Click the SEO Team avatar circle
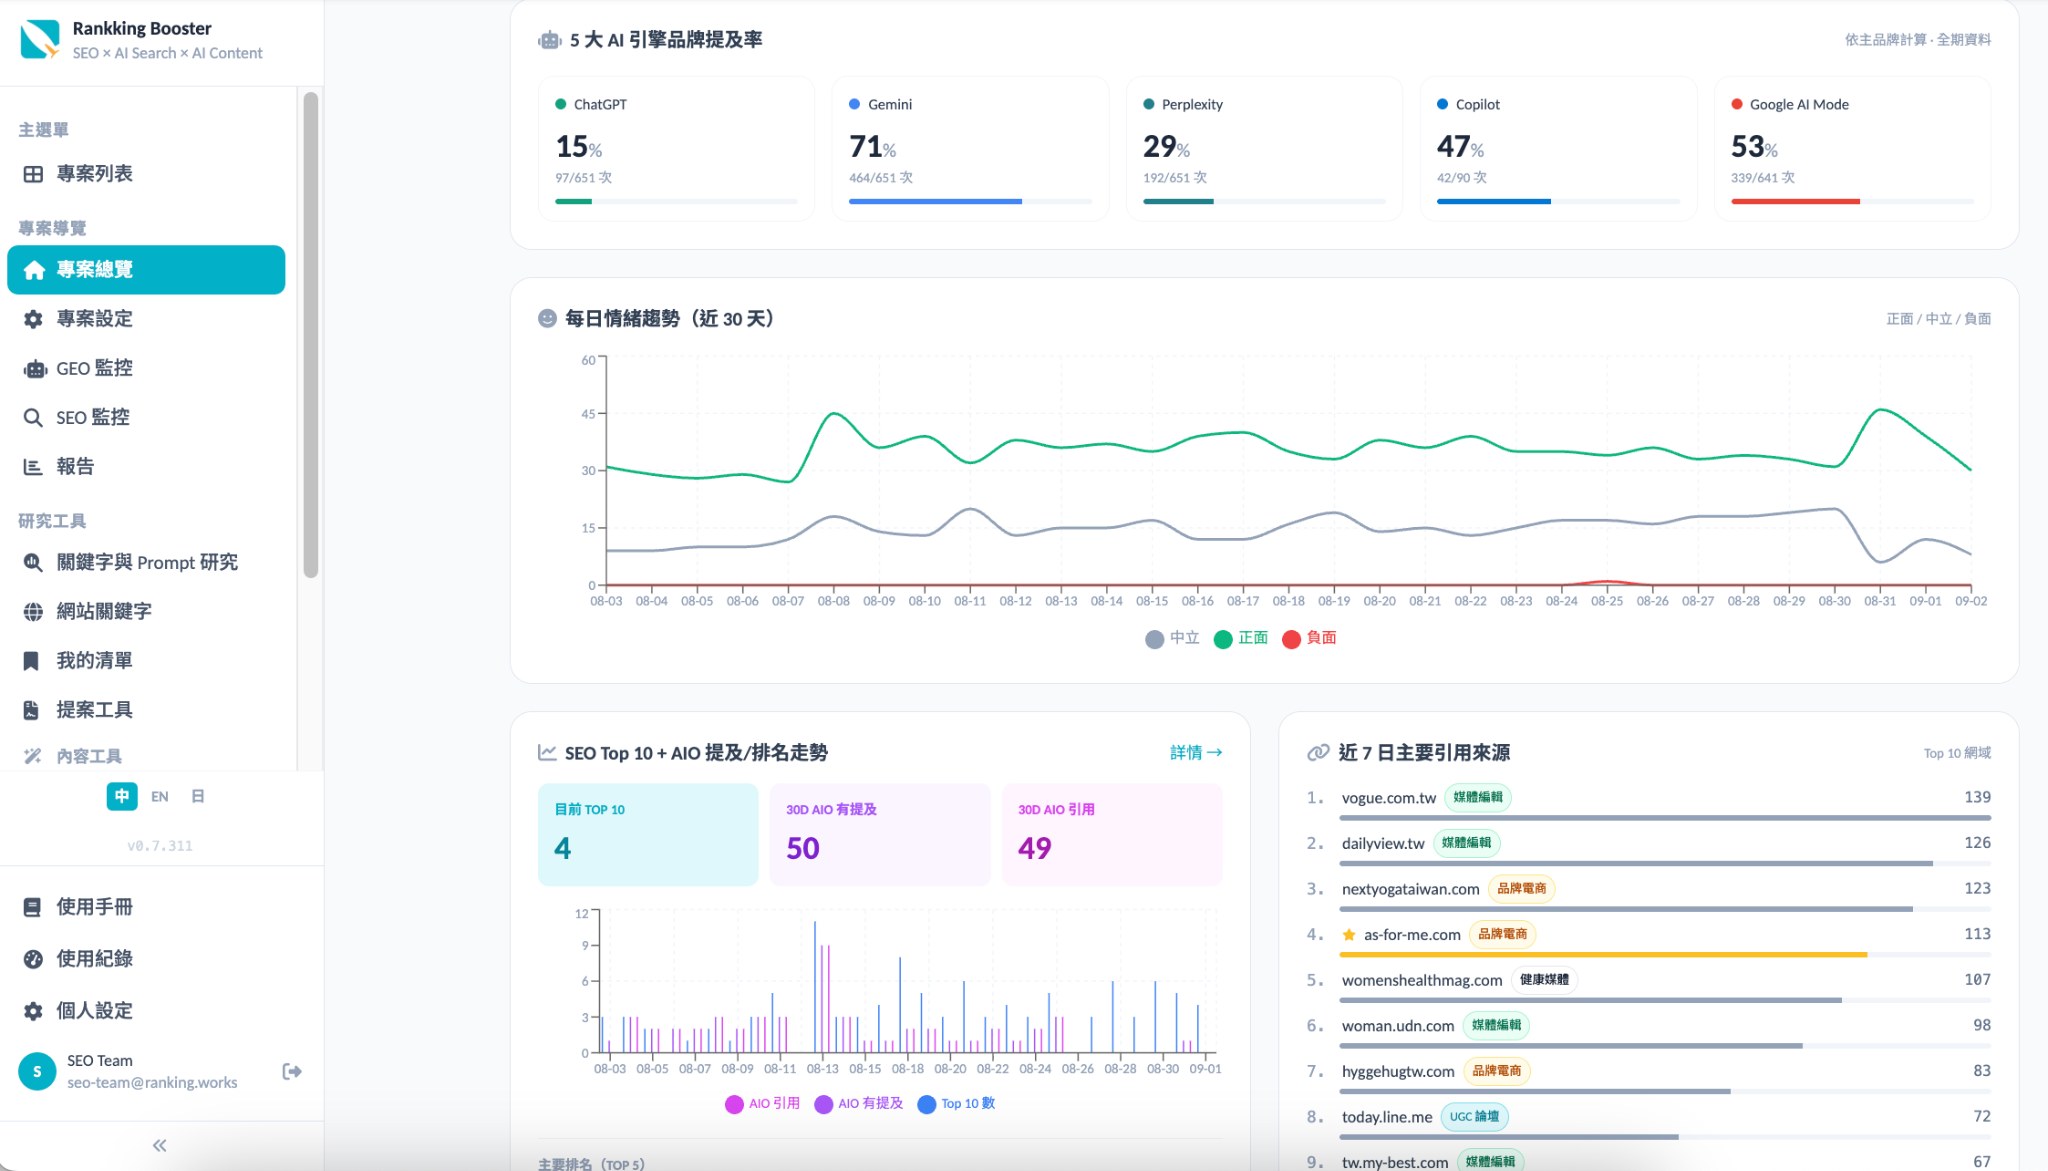This screenshot has width=2048, height=1171. (x=37, y=1072)
